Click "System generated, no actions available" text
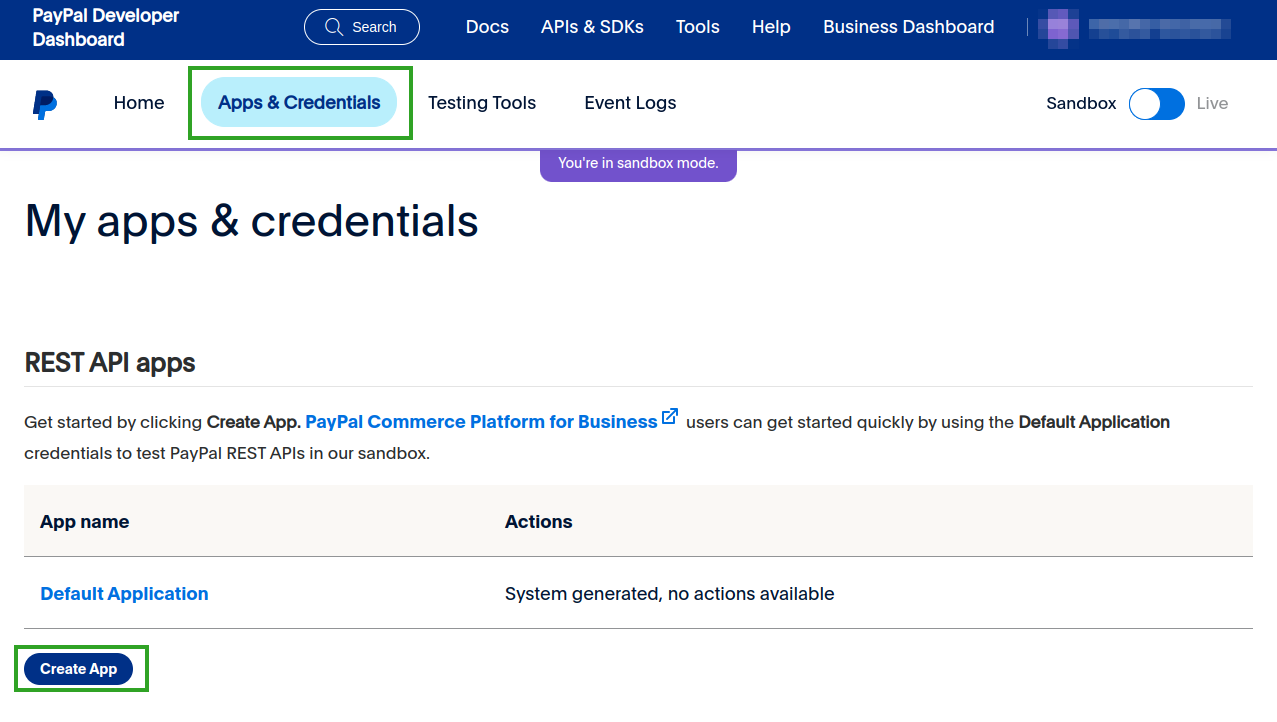This screenshot has height=722, width=1277. [x=670, y=594]
